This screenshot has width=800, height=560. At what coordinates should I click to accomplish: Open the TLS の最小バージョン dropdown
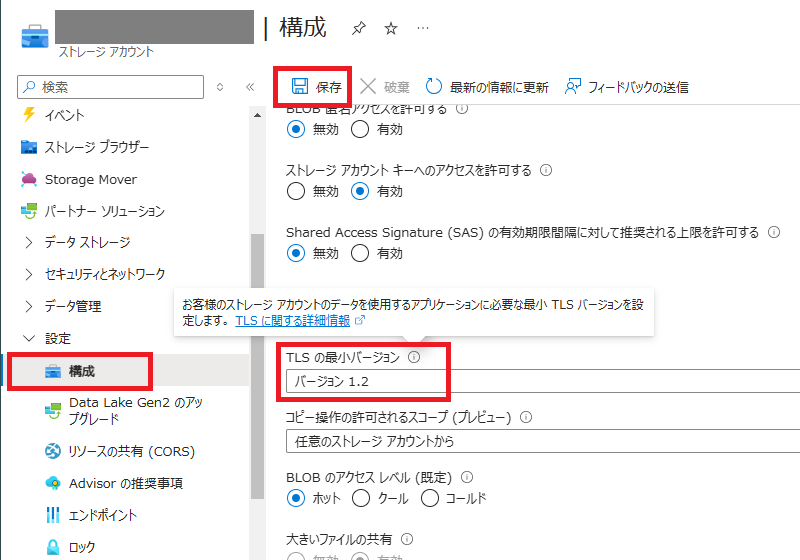(x=543, y=381)
